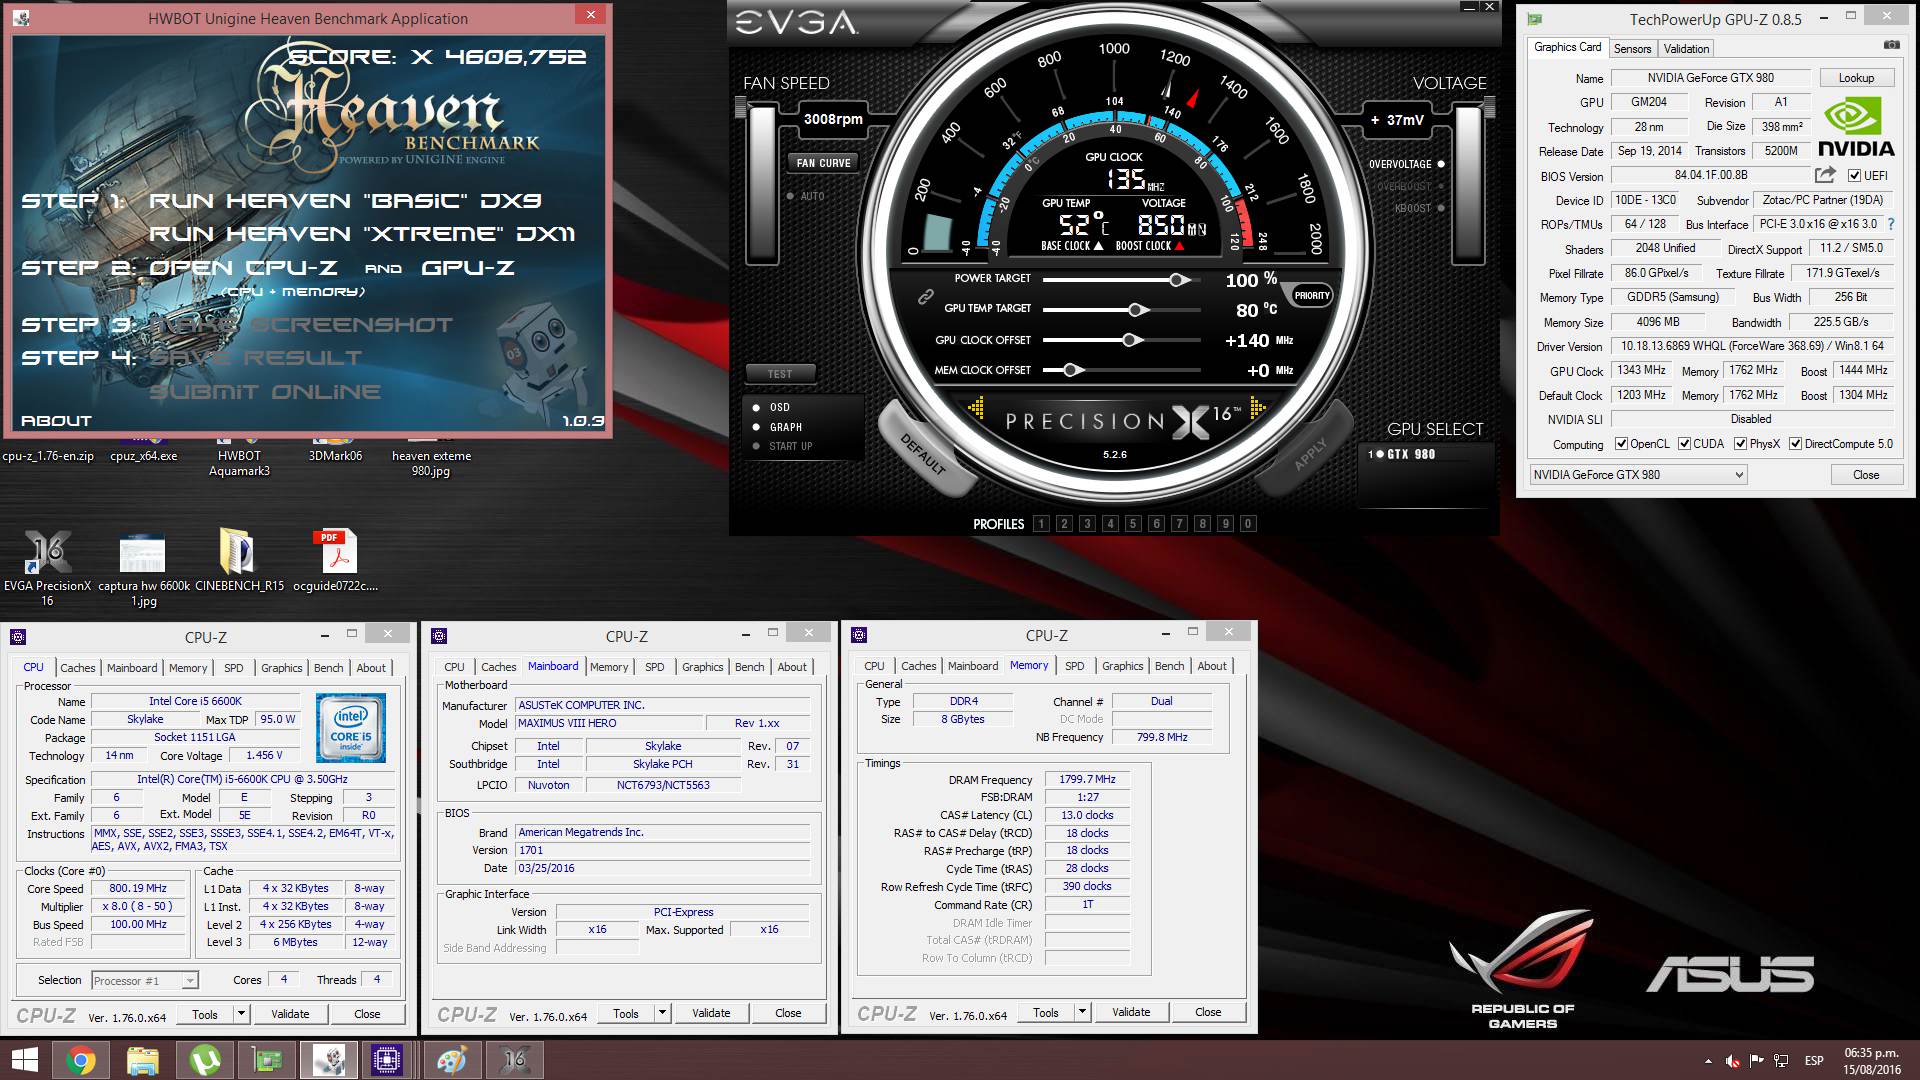This screenshot has height=1080, width=1920.
Task: Open CINEBENCH_R15 folder on desktop
Action: tap(238, 560)
